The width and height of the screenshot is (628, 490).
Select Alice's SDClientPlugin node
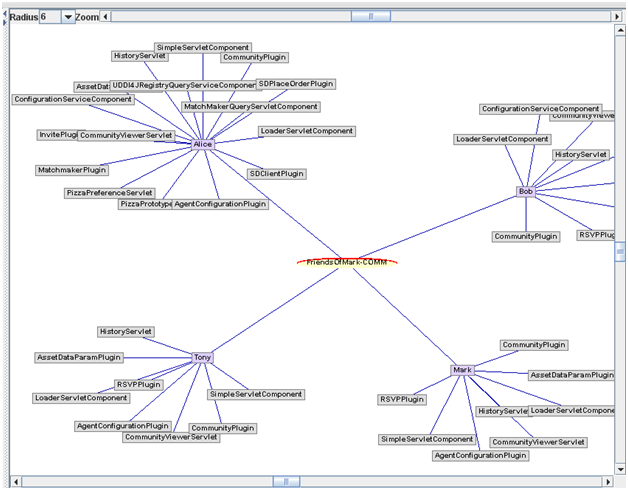tap(276, 174)
